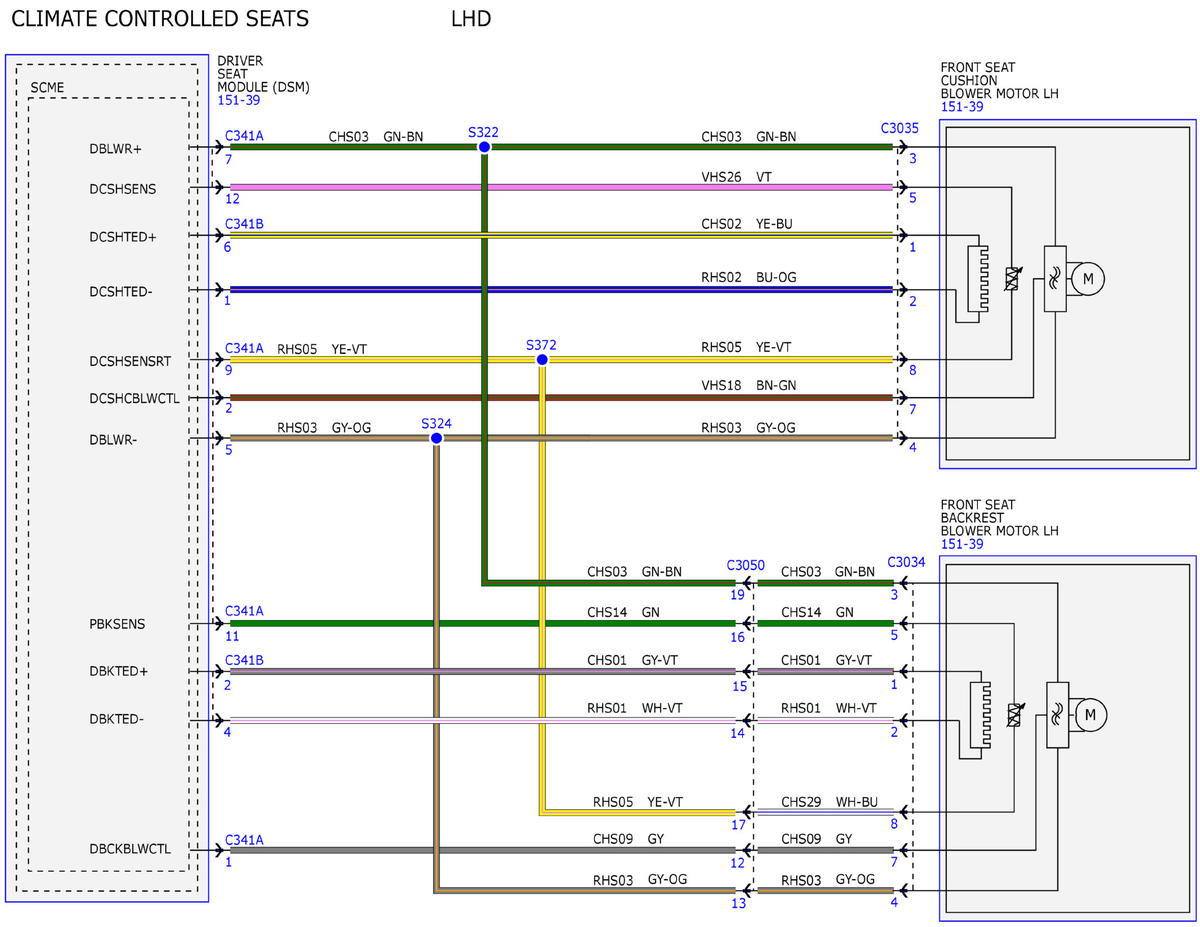Click the S322 splice dot

click(x=484, y=147)
